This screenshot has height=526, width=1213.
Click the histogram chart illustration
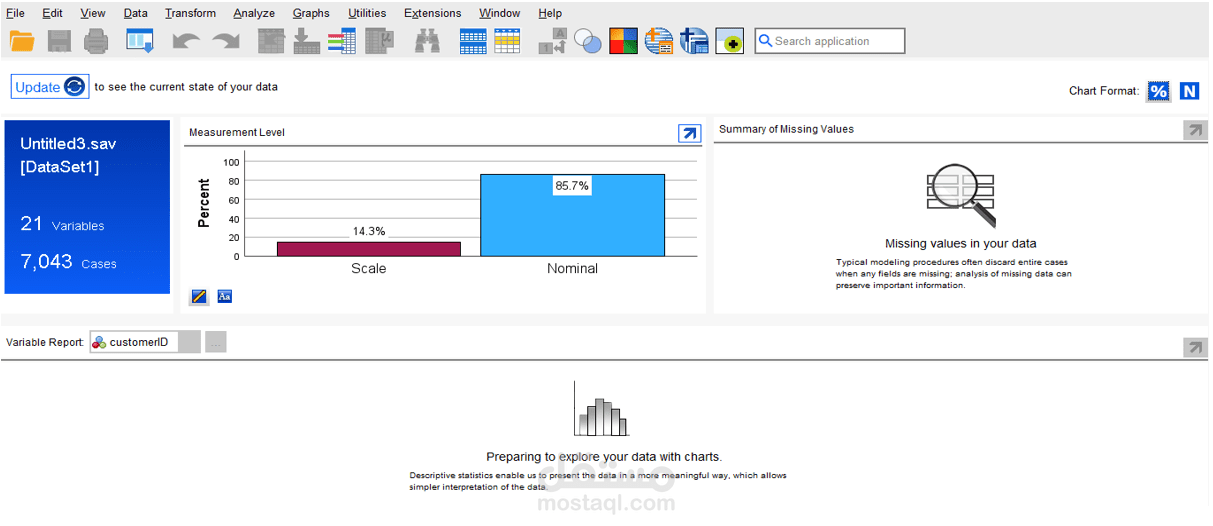(601, 408)
